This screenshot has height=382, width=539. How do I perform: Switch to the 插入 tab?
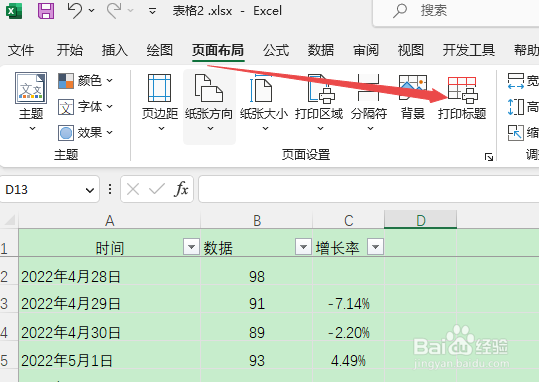click(x=115, y=50)
